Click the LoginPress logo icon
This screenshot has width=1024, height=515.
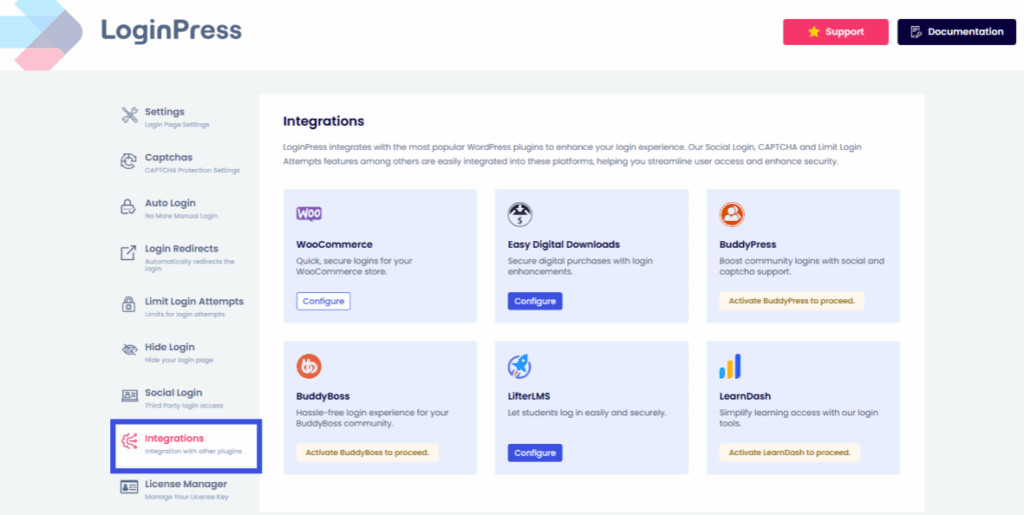click(40, 34)
